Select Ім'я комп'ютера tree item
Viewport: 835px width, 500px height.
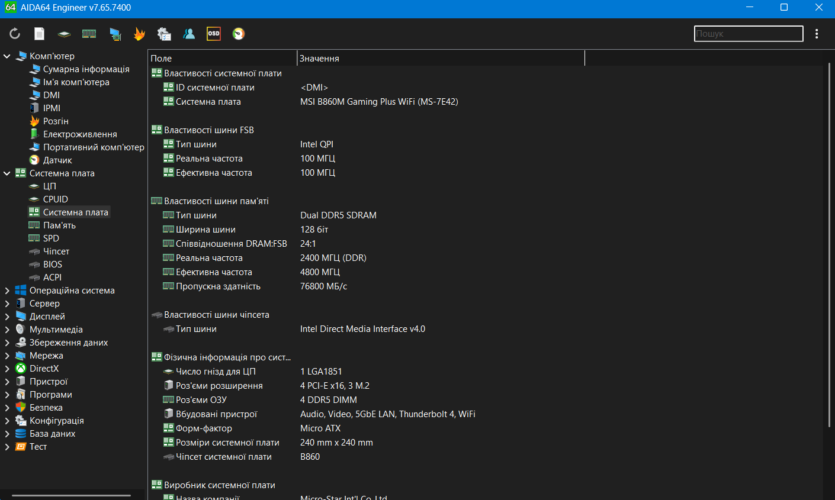[x=76, y=82]
